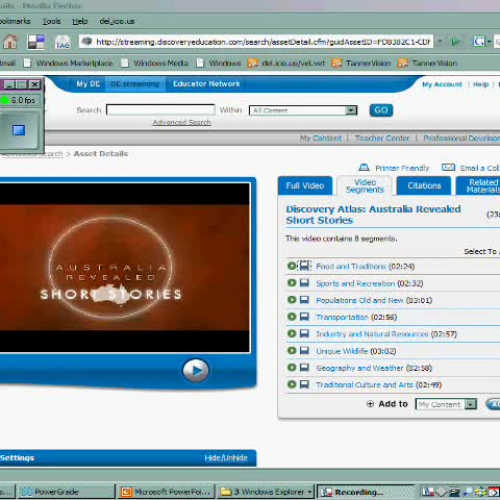This screenshot has height=500, width=500.
Task: Click the video player play button
Action: pos(196,370)
